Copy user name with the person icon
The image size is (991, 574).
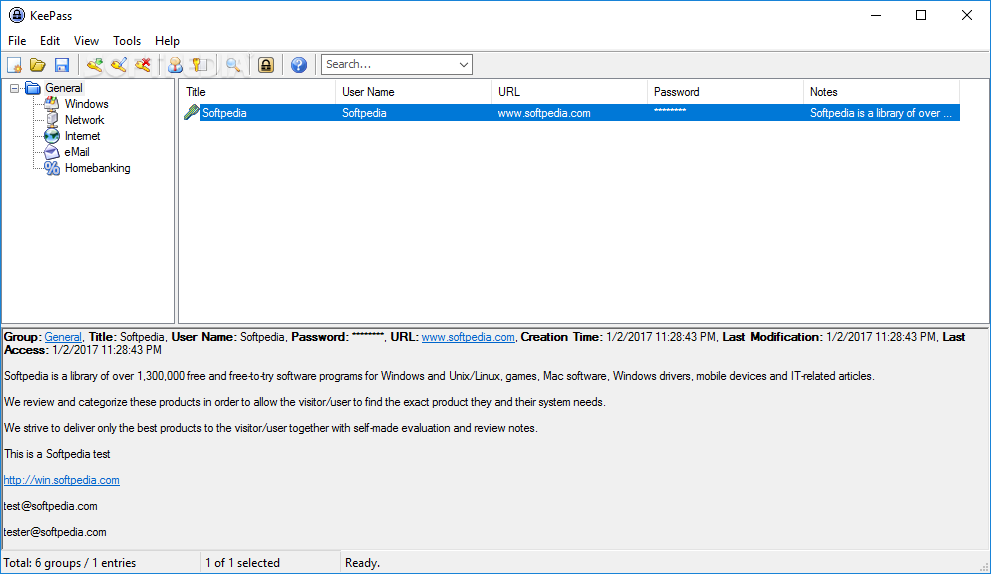pyautogui.click(x=175, y=64)
